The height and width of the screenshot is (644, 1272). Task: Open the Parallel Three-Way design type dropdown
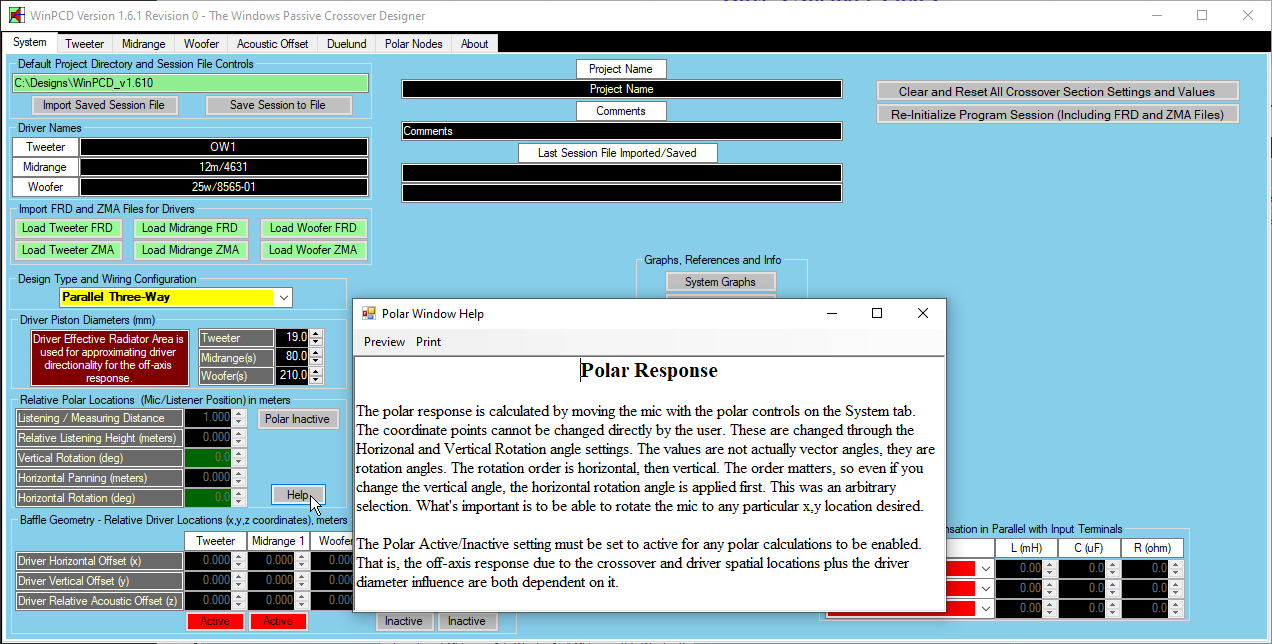[284, 298]
